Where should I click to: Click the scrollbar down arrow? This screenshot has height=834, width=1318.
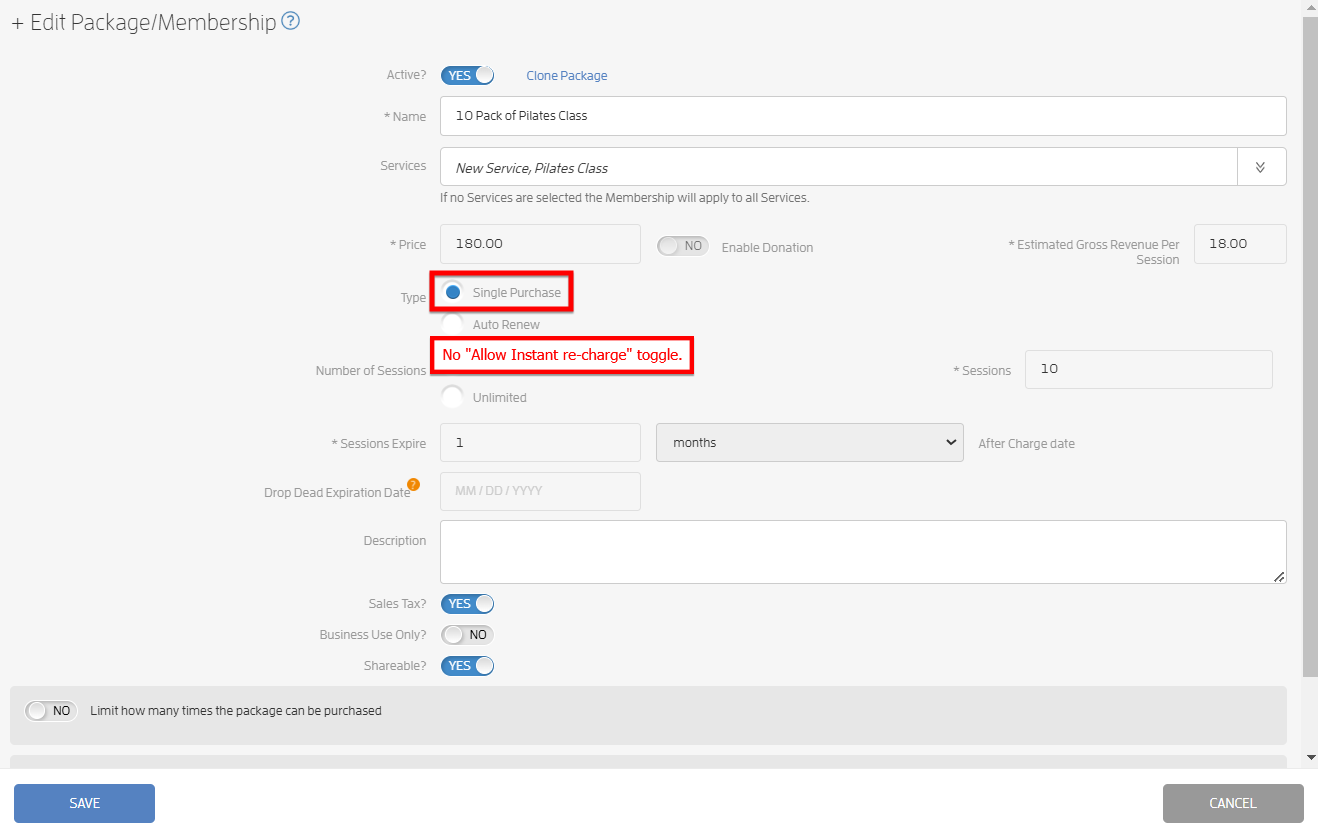coord(1310,758)
